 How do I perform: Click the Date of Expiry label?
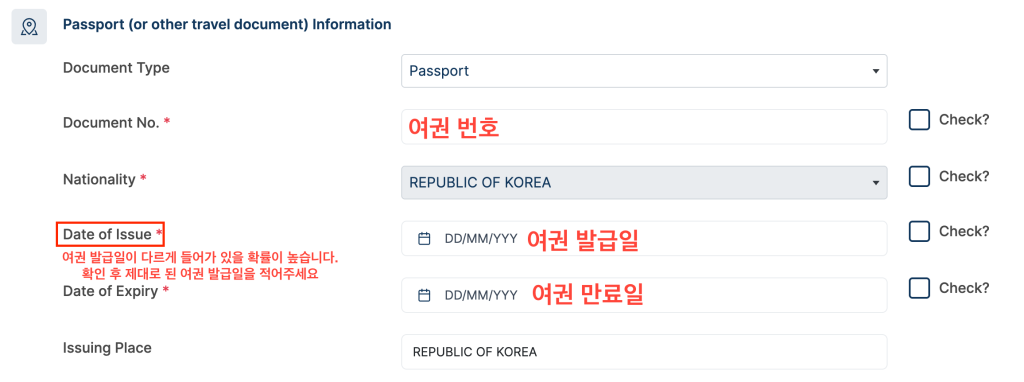[x=110, y=291]
